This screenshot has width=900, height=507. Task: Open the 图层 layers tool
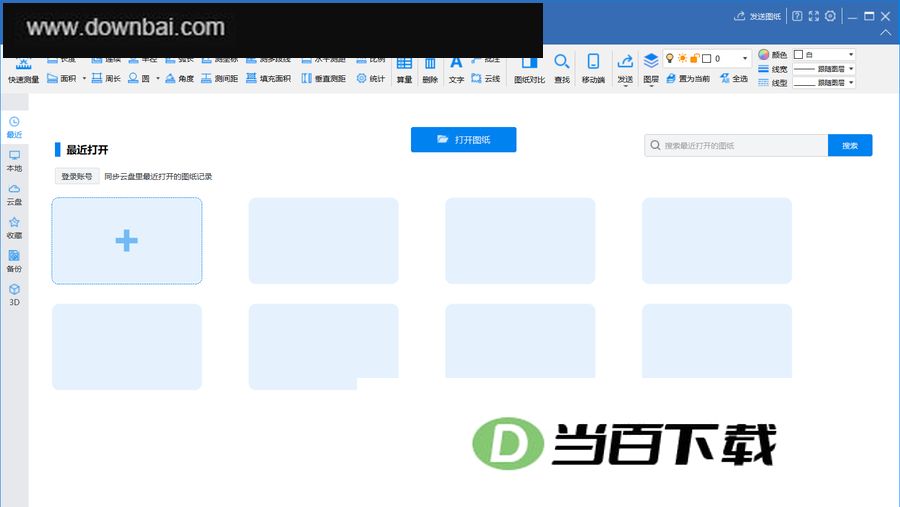(x=651, y=70)
